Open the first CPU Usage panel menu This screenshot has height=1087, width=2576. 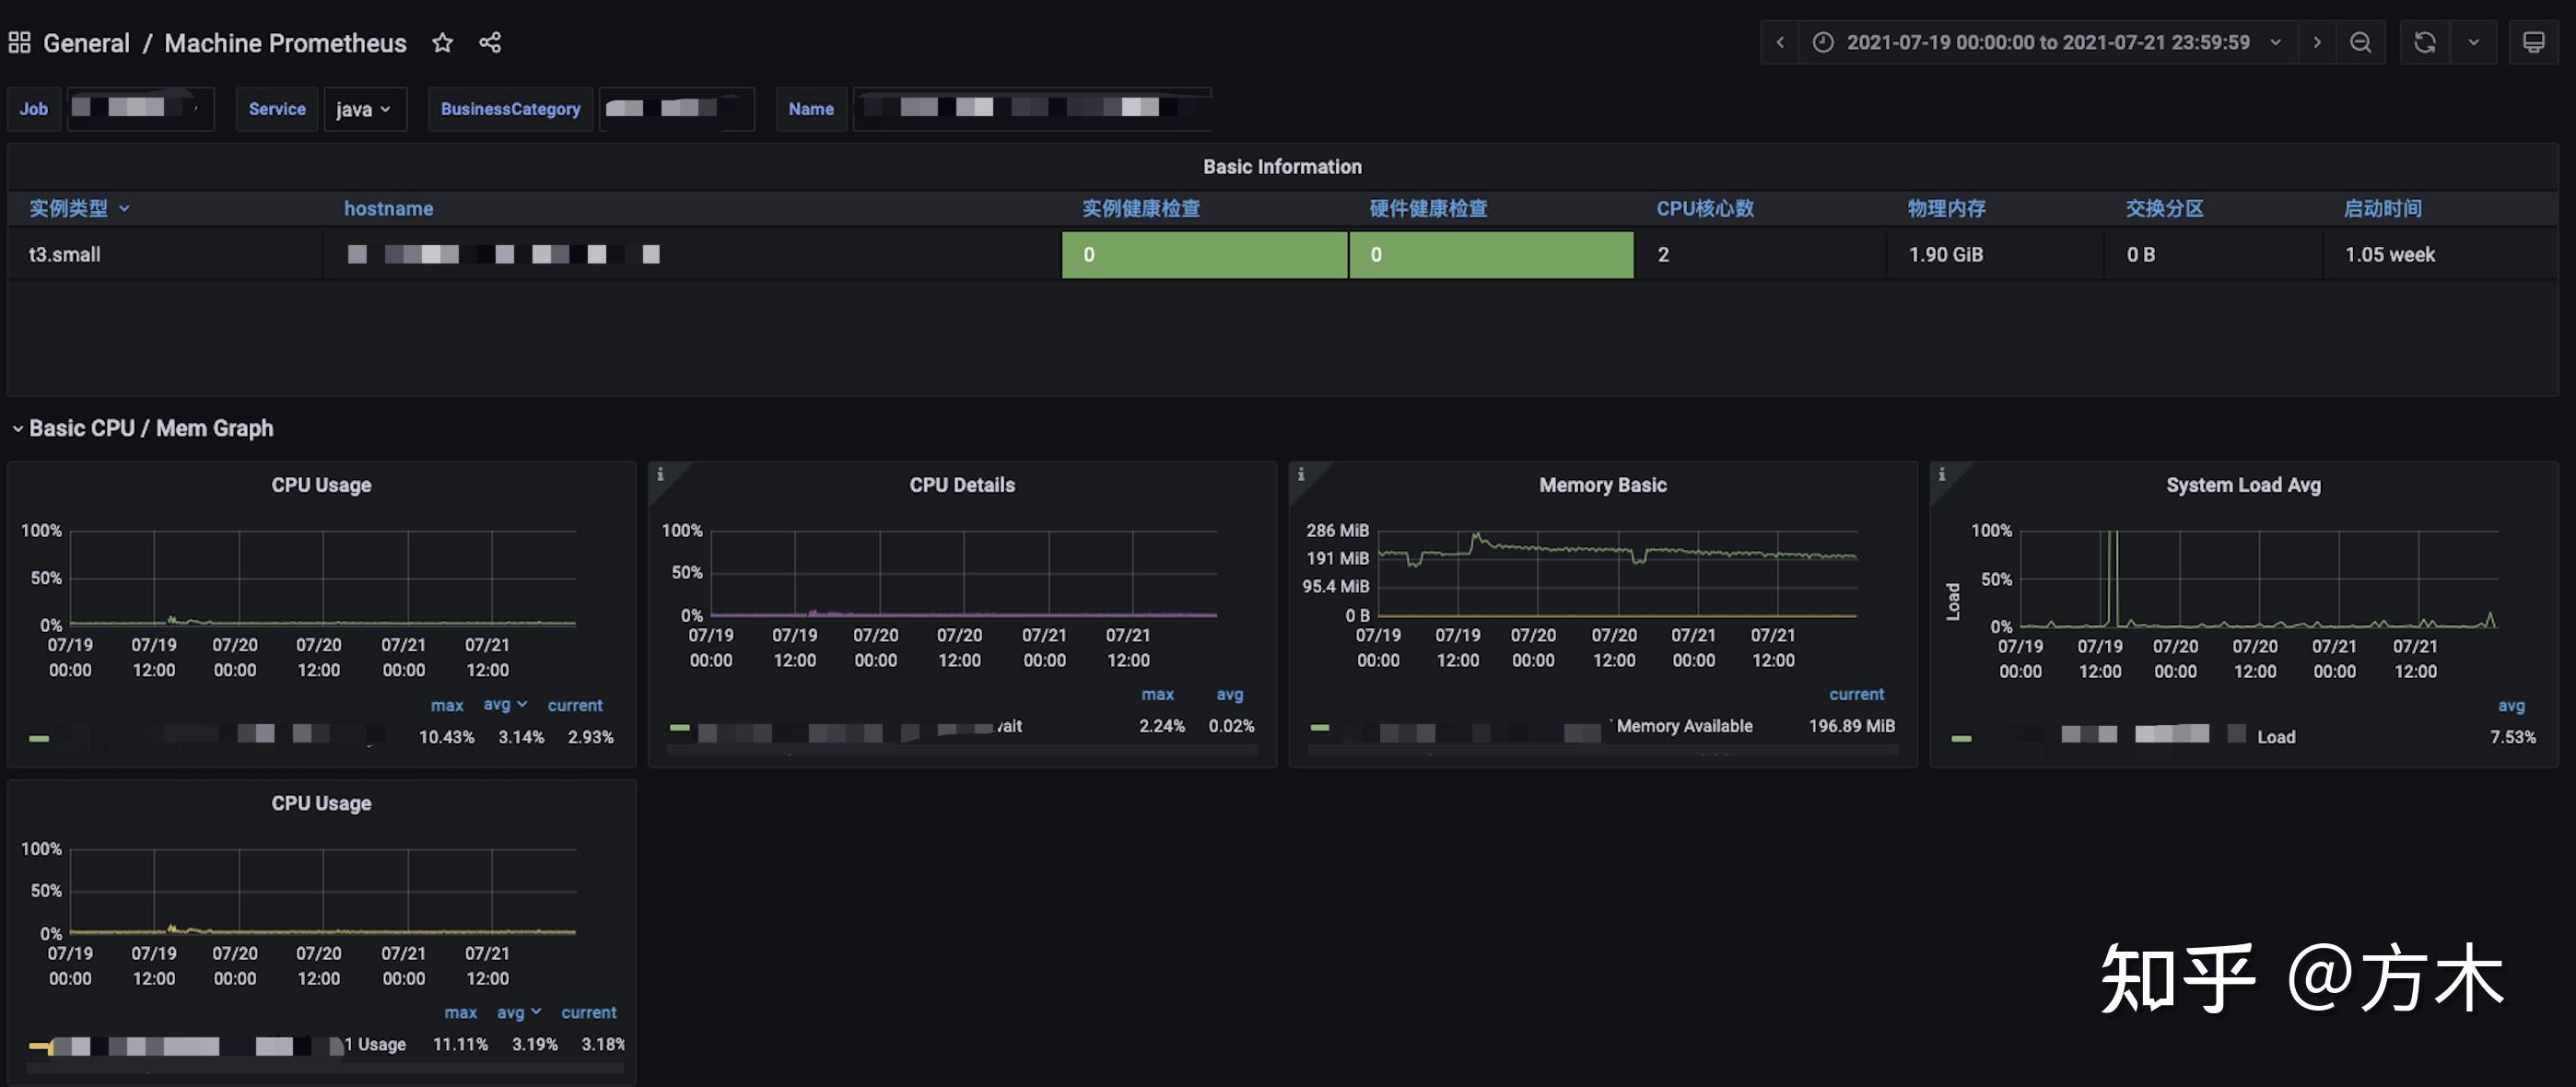click(x=321, y=485)
